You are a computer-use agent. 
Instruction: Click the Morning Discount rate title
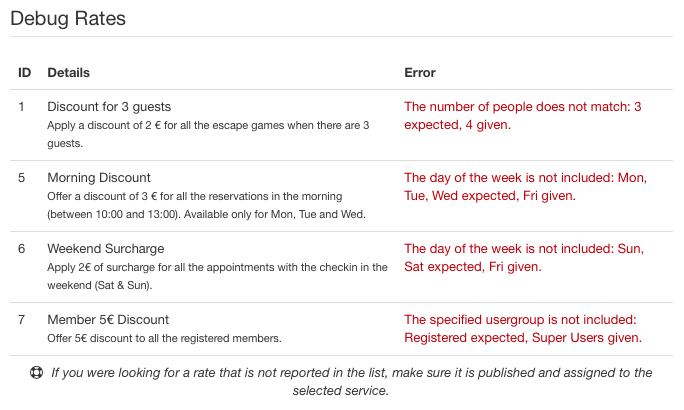pyautogui.click(x=99, y=178)
